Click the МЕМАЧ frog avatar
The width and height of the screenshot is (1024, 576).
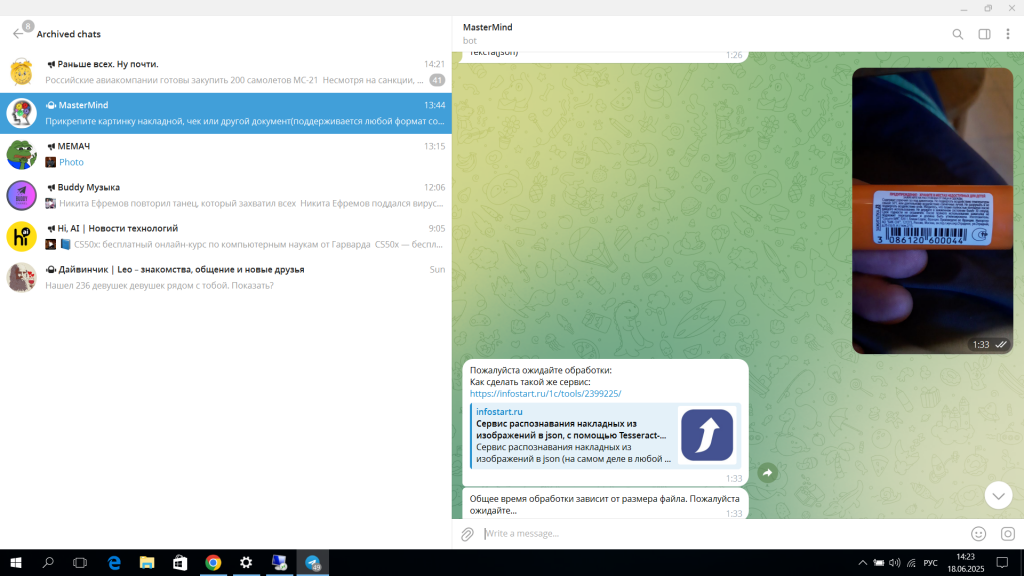click(22, 154)
